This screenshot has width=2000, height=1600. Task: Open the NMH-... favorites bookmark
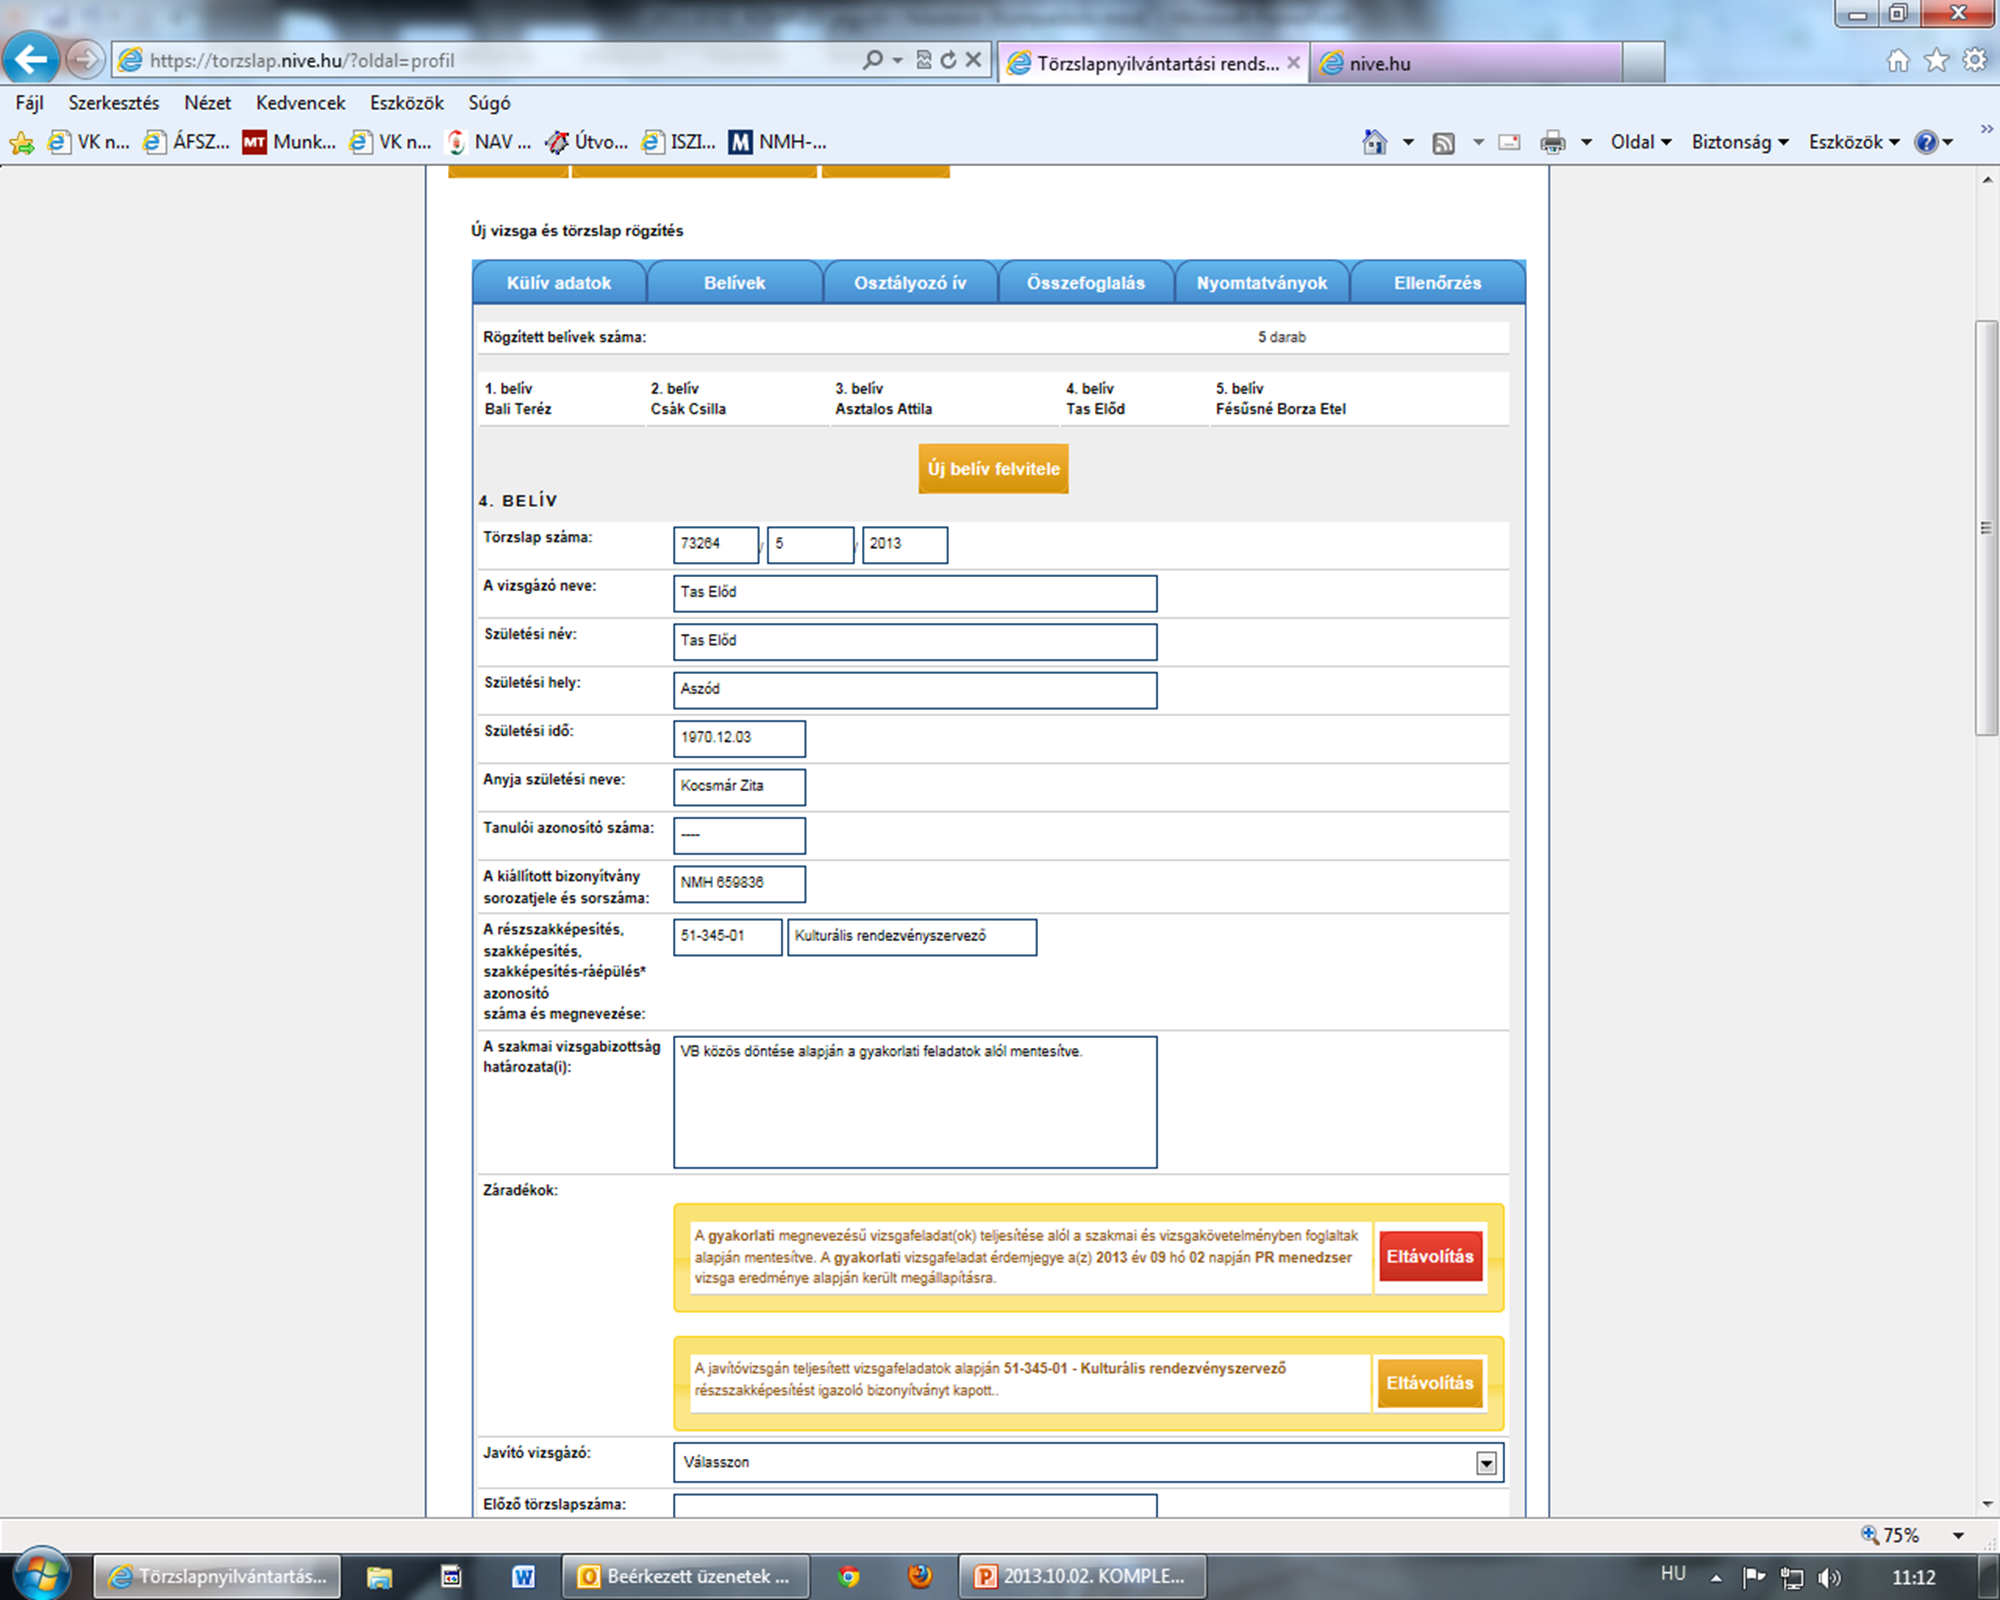pos(778,142)
